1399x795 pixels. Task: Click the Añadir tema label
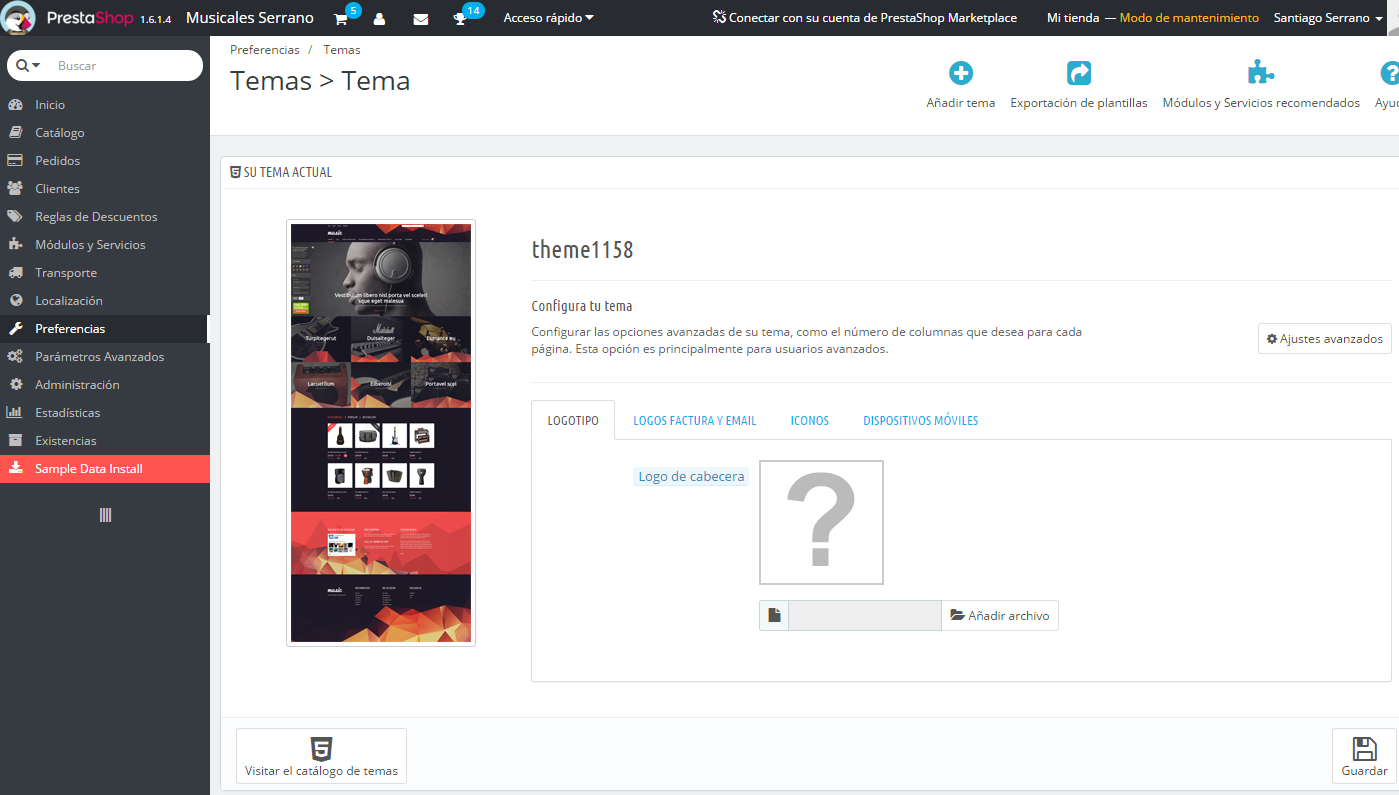click(x=961, y=103)
